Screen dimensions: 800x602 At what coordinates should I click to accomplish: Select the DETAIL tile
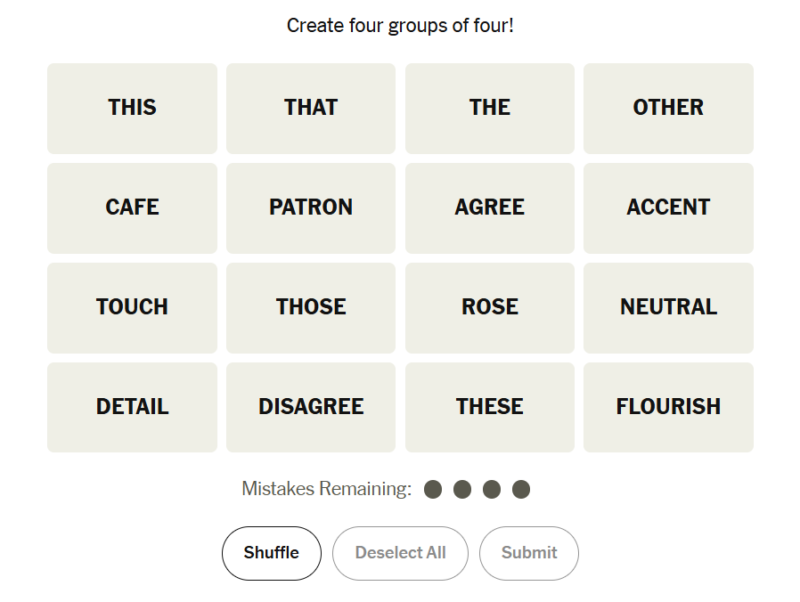click(132, 407)
